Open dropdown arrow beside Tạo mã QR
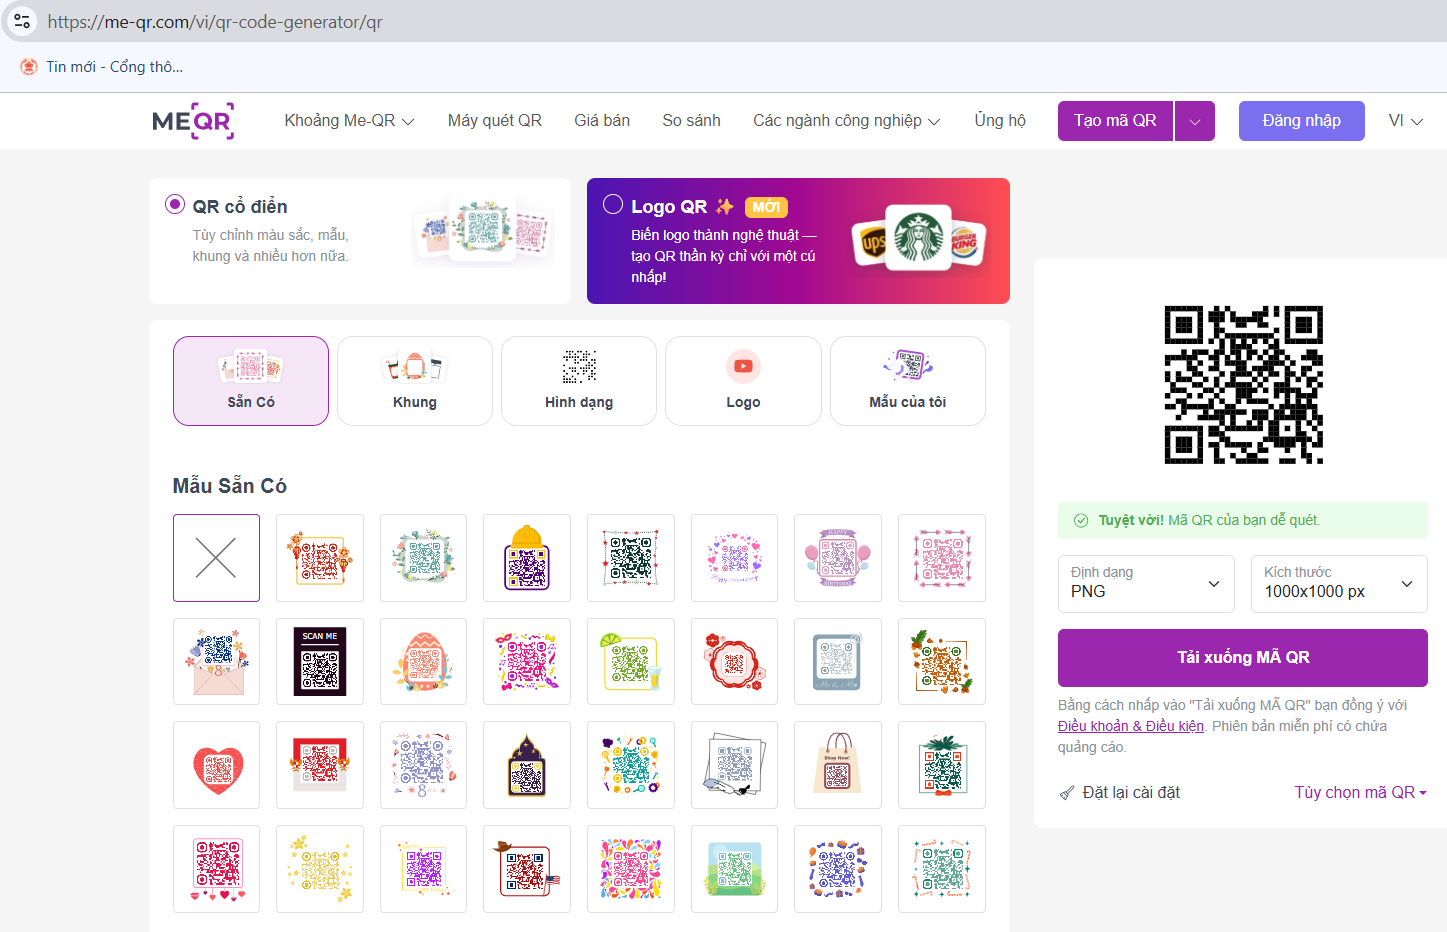Image resolution: width=1447 pixels, height=932 pixels. [x=1195, y=121]
